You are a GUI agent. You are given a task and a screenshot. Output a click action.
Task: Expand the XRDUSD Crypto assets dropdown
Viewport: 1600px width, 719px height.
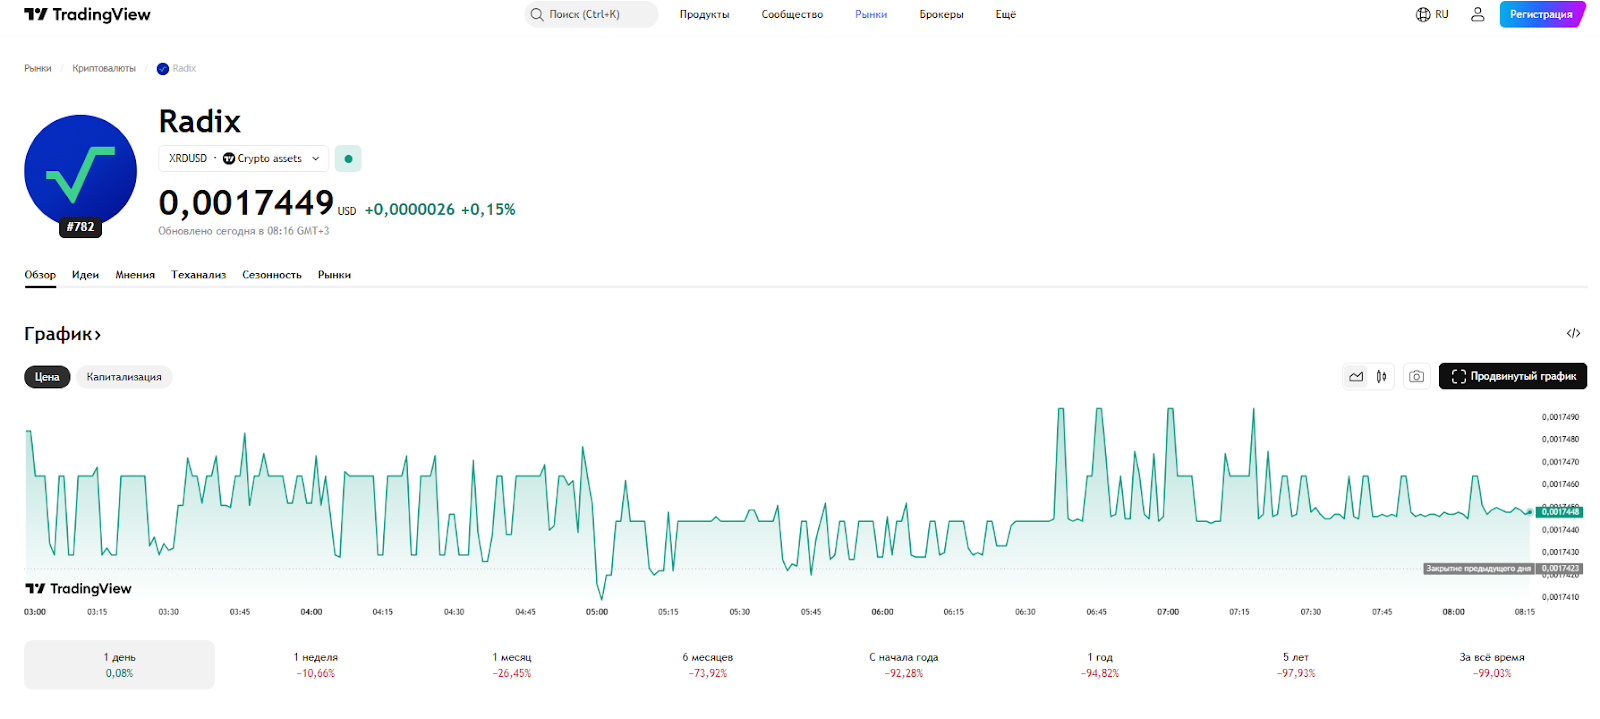pyautogui.click(x=244, y=159)
